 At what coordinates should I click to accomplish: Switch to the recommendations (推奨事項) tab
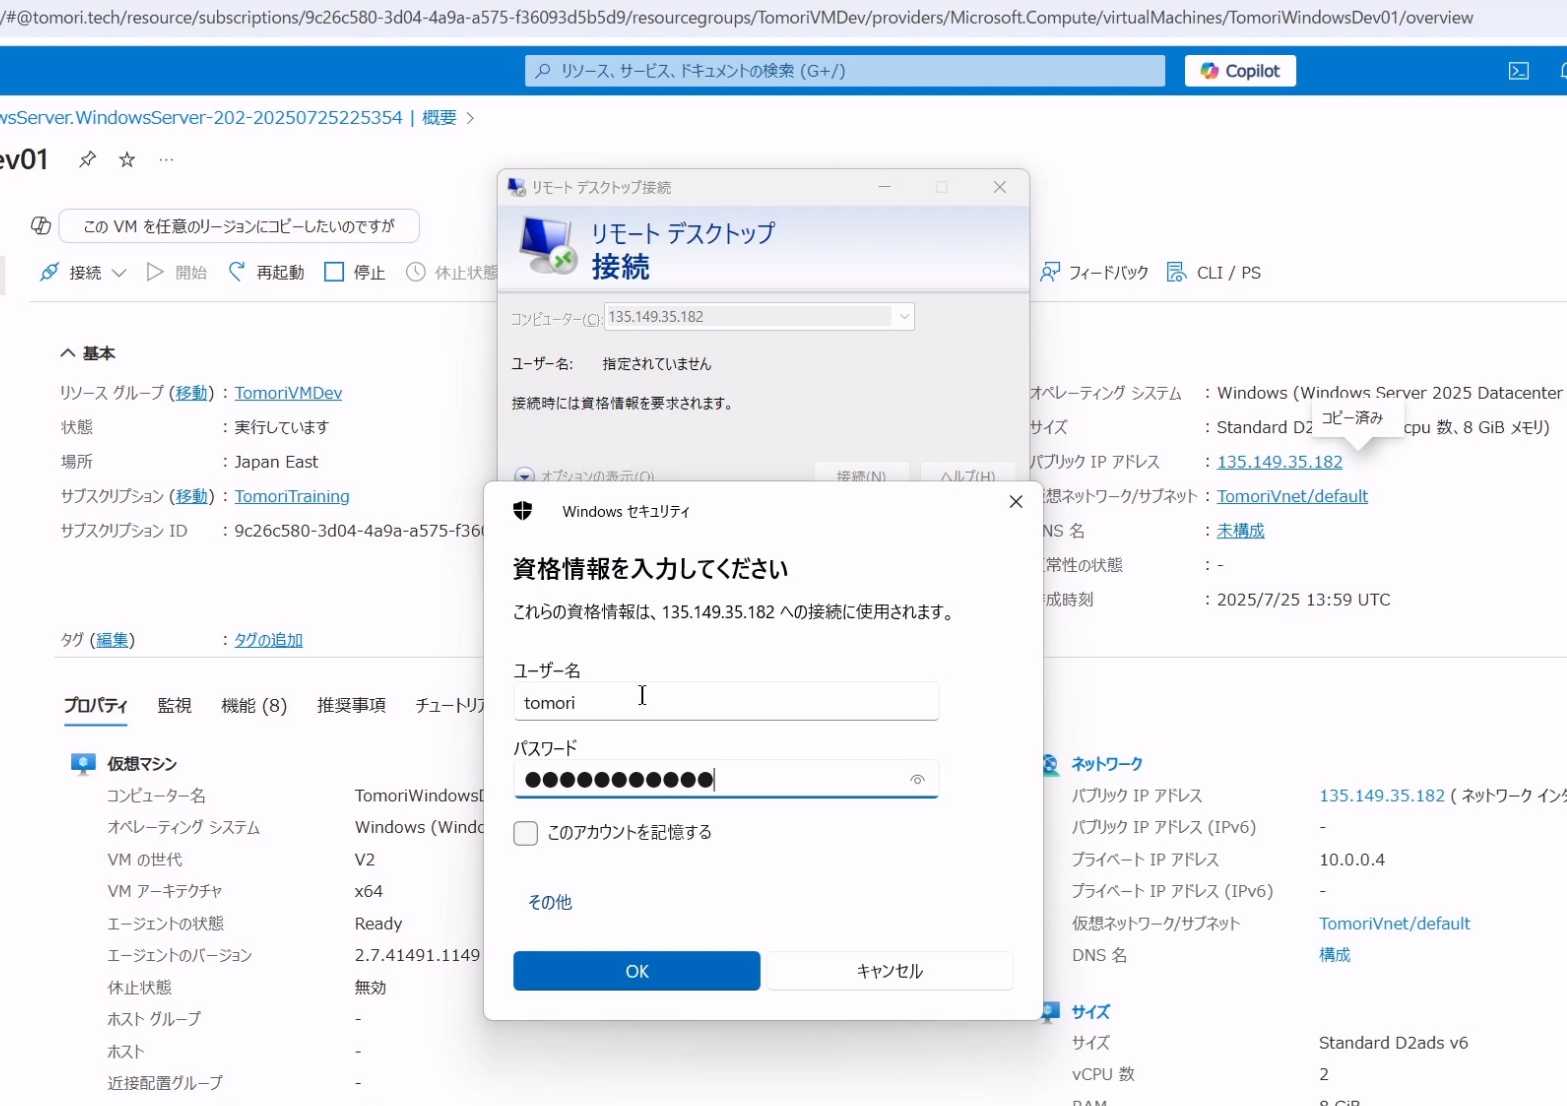pos(350,706)
